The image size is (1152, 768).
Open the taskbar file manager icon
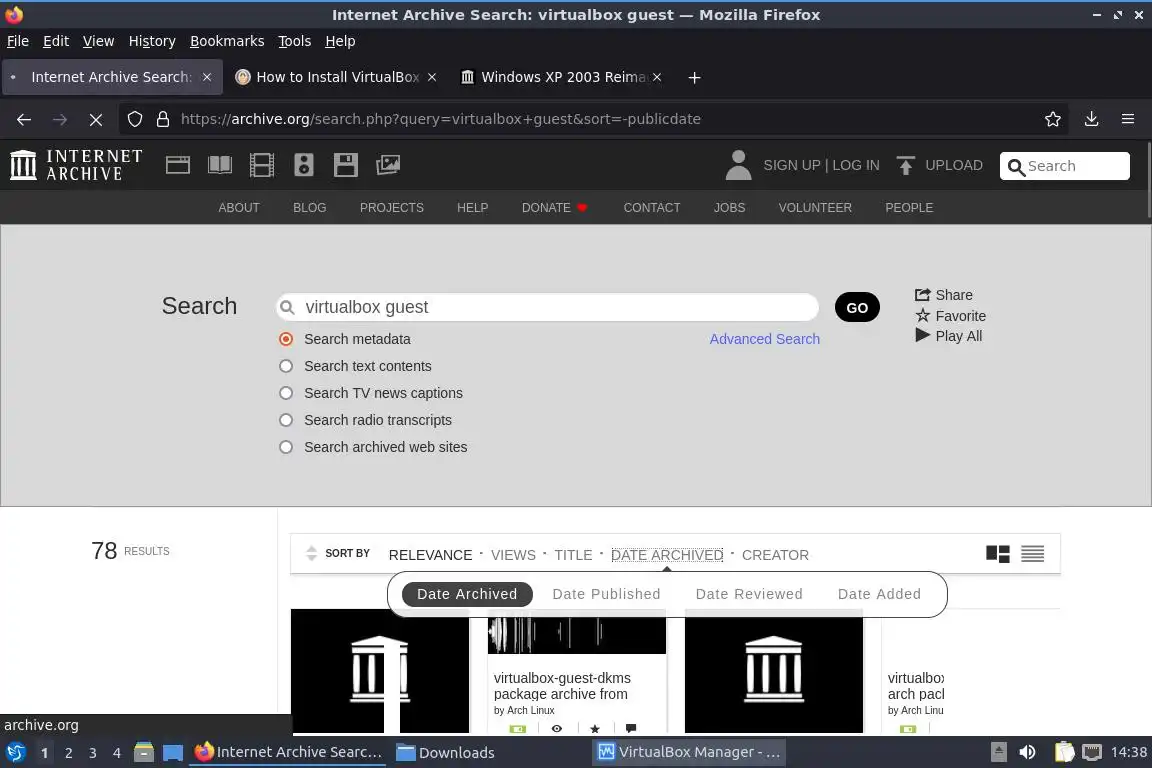tap(144, 752)
